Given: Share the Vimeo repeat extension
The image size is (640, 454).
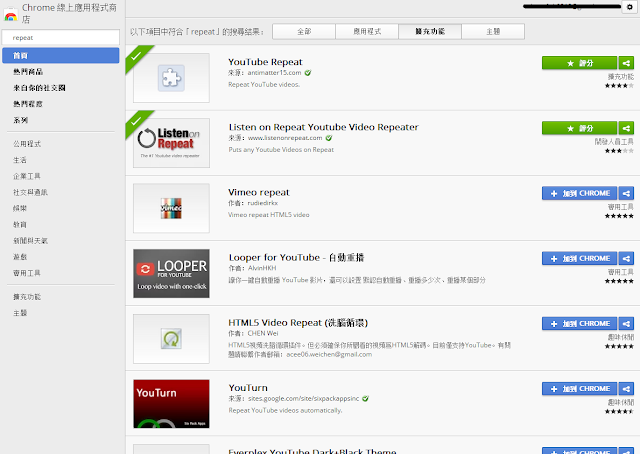Looking at the screenshot, I should (x=626, y=193).
